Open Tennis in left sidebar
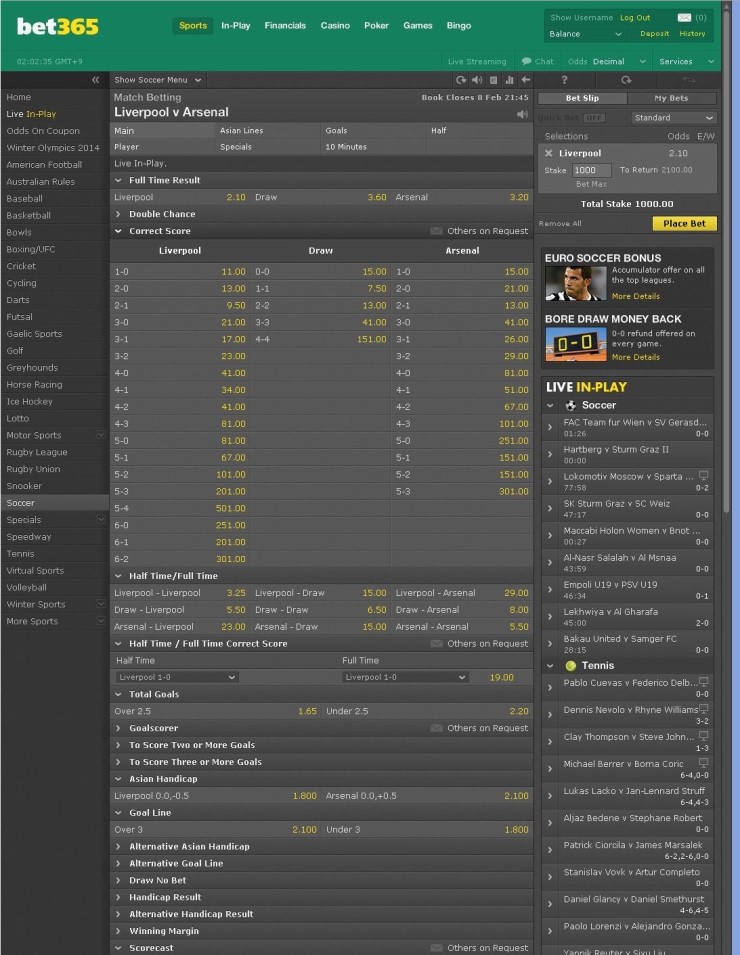Screen dimensions: 740x955 pos(20,554)
